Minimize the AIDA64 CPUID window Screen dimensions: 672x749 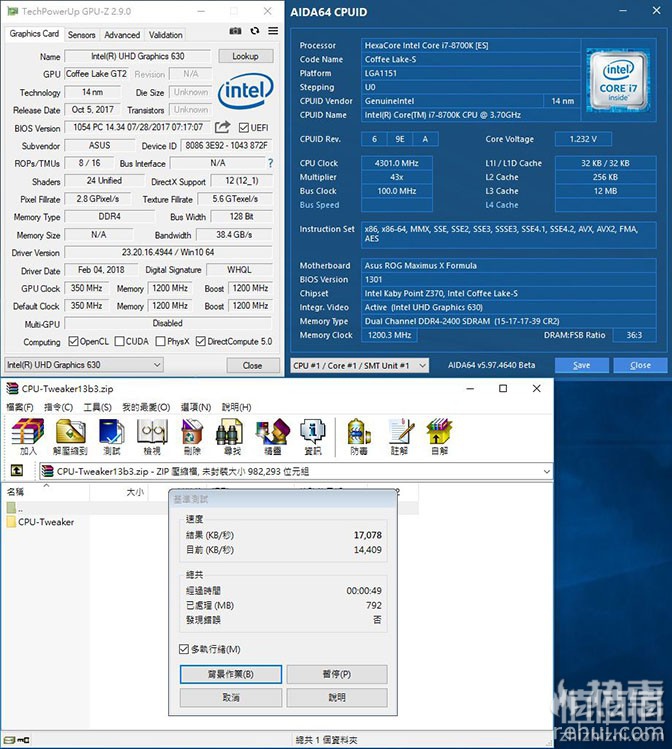pyautogui.click(x=623, y=11)
